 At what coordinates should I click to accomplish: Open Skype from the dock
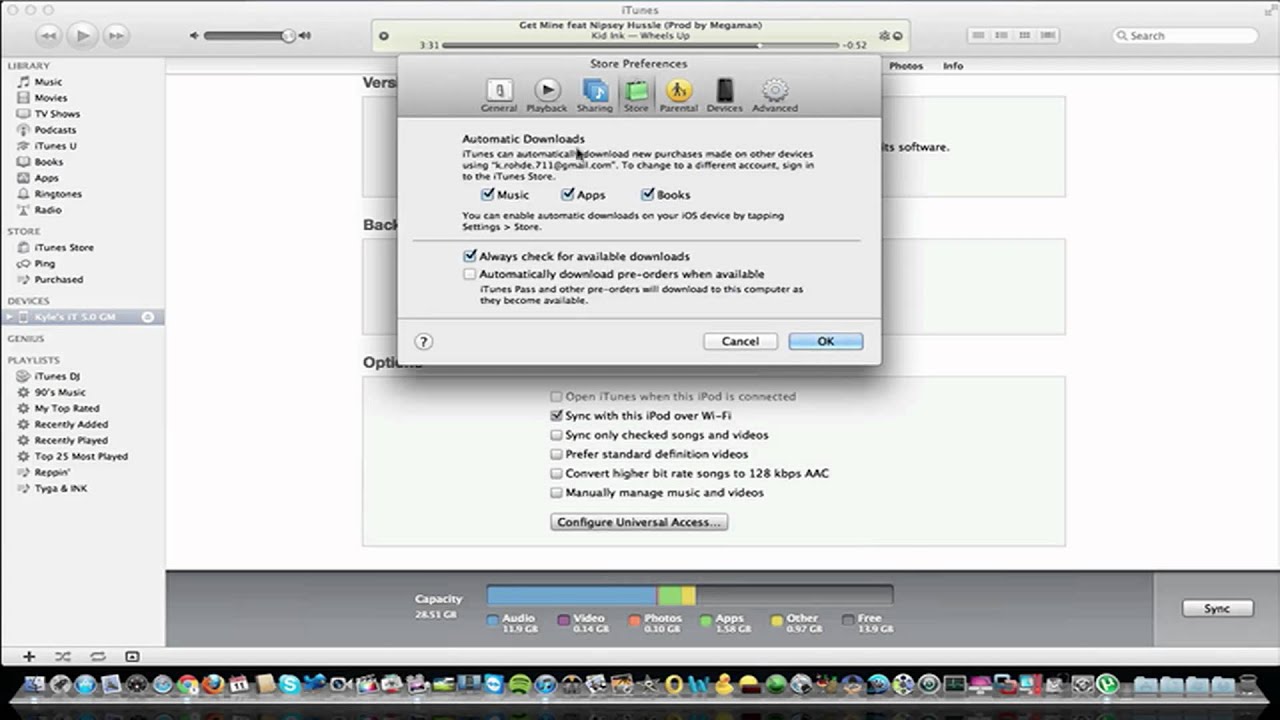coord(290,685)
